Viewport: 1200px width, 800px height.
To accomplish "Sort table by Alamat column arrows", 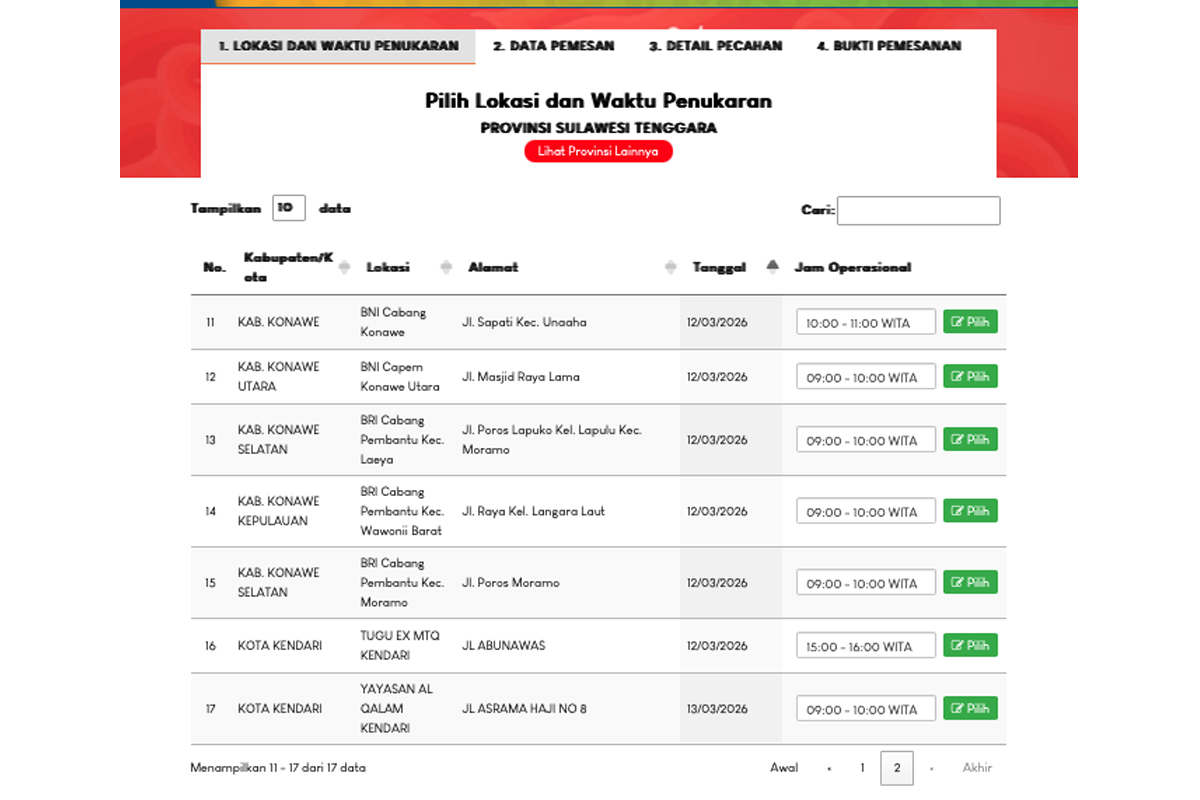I will pyautogui.click(x=670, y=267).
